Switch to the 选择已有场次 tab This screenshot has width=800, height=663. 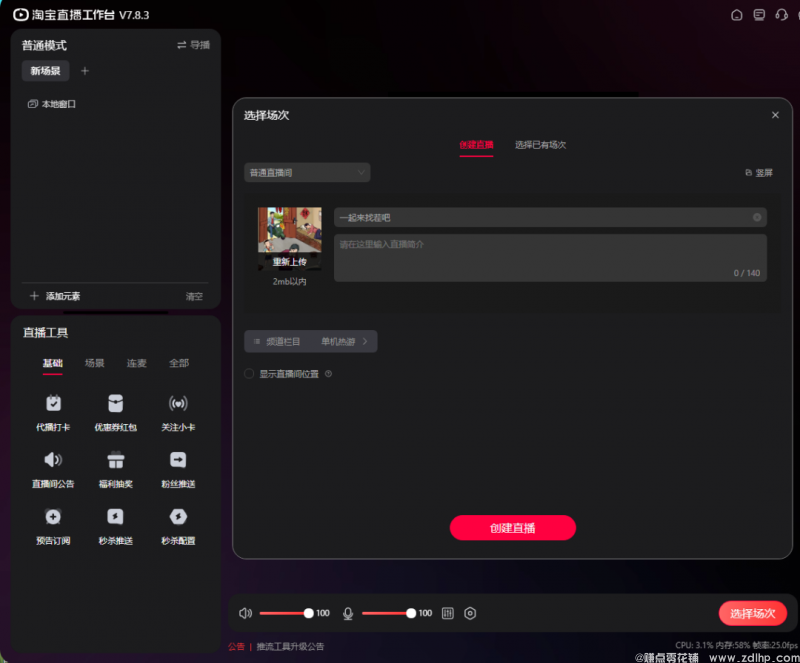540,145
